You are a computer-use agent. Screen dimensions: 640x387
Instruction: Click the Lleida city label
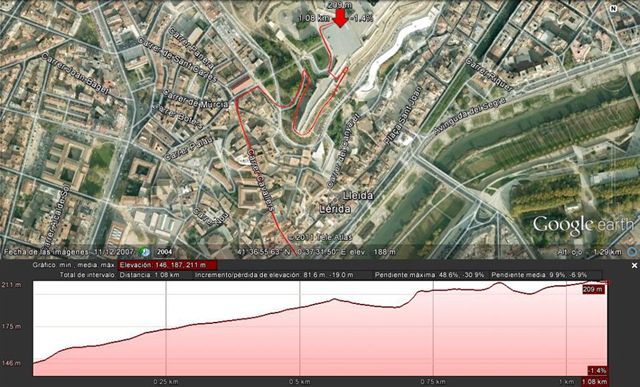358,196
